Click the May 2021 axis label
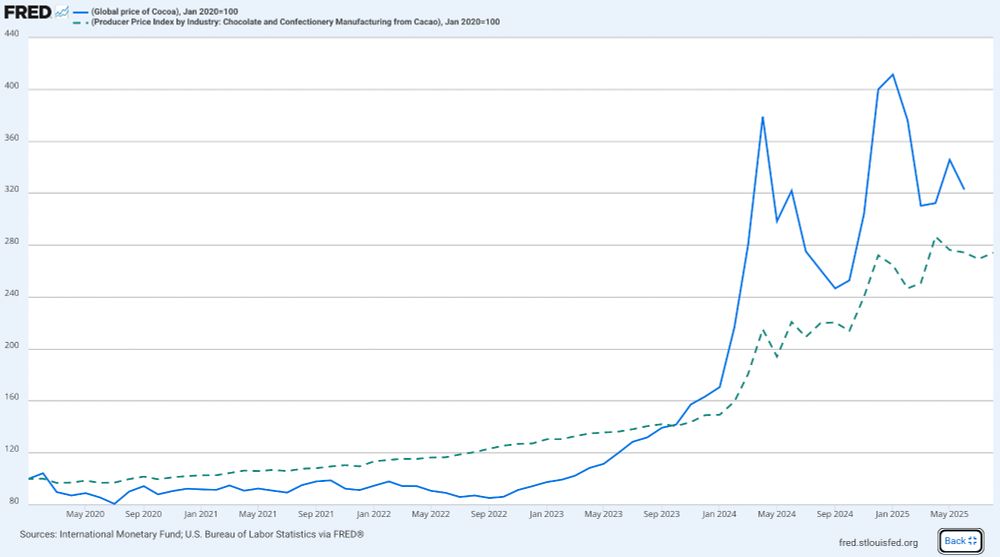Image resolution: width=1000 pixels, height=557 pixels. click(258, 514)
